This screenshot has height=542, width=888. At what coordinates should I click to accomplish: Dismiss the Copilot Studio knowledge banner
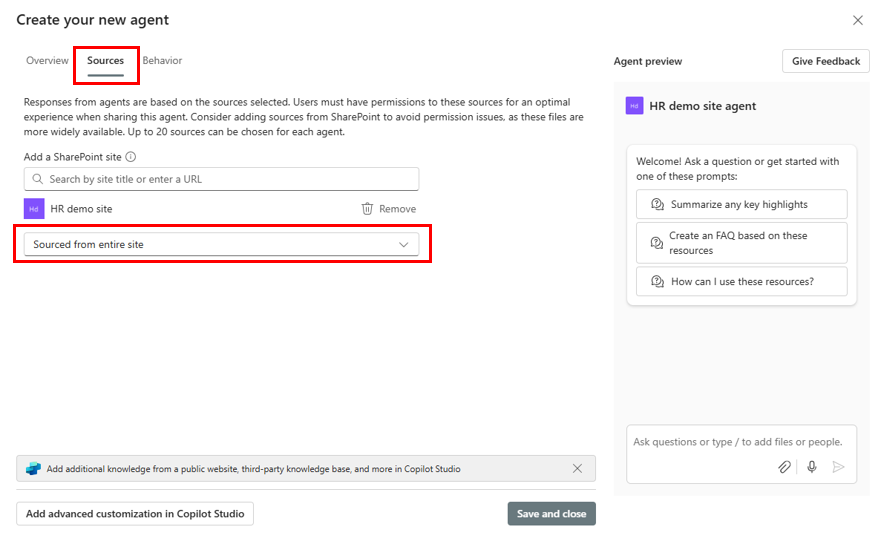click(577, 468)
